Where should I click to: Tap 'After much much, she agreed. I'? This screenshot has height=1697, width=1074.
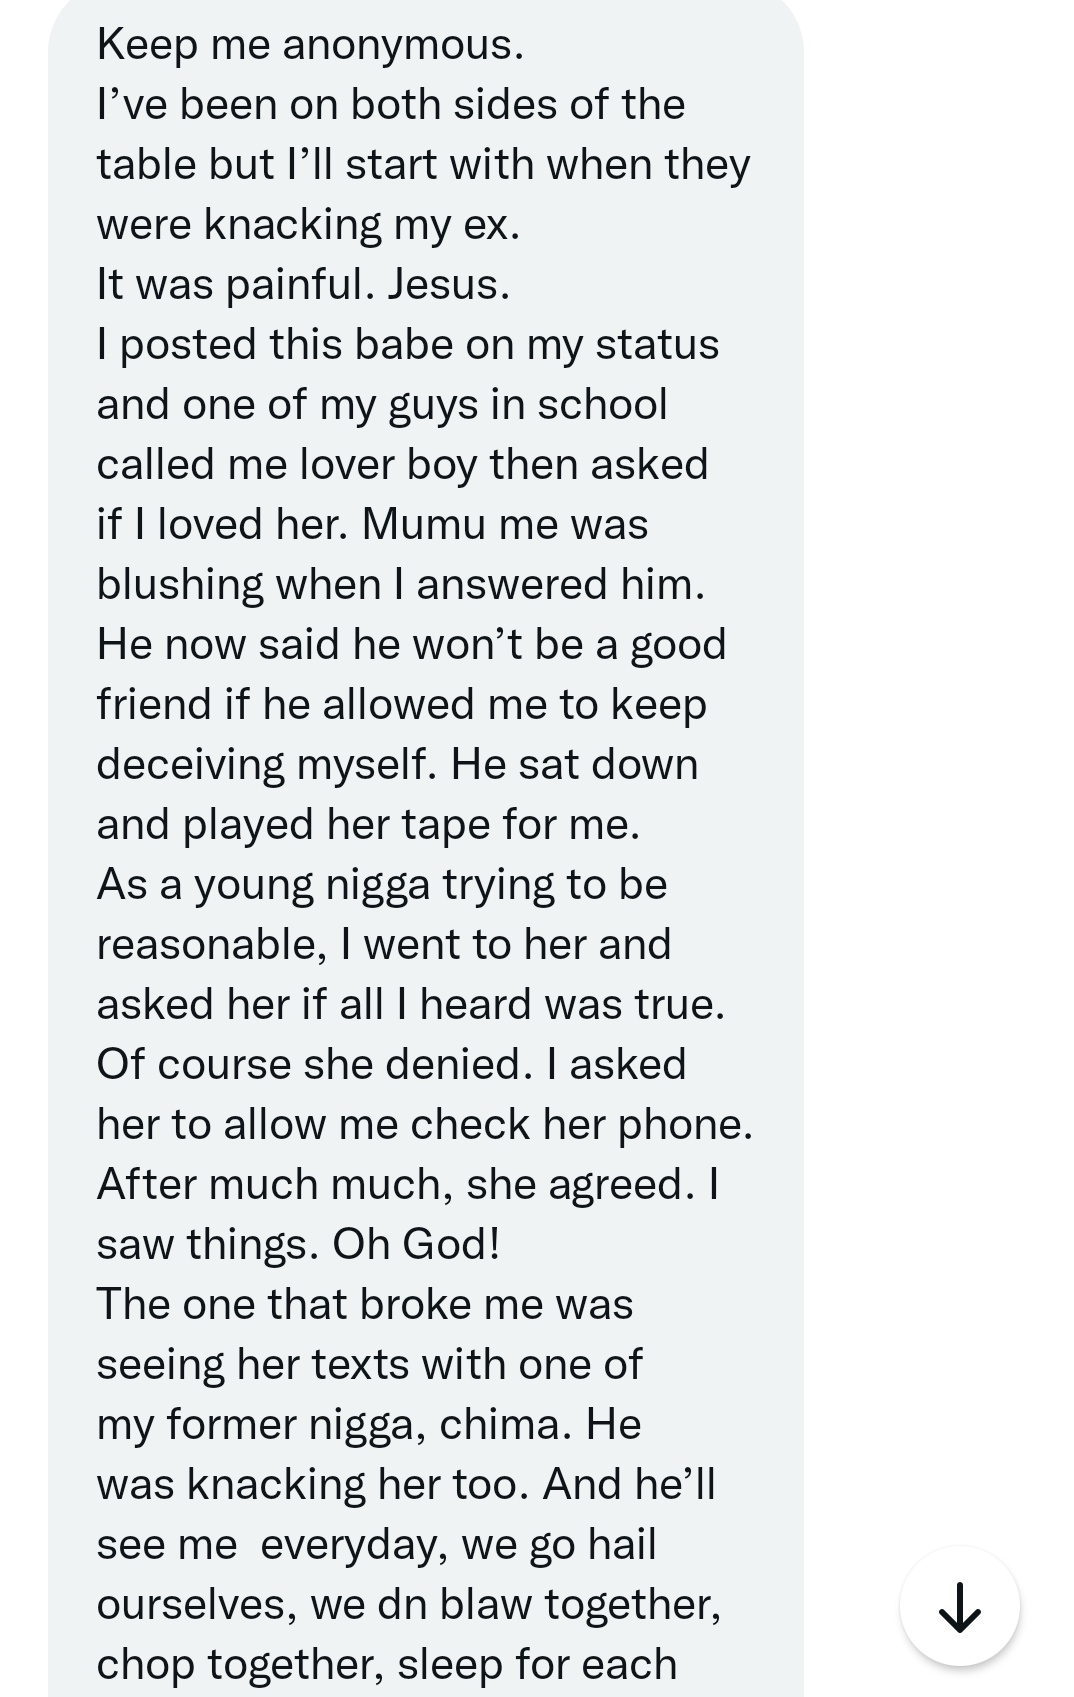[408, 1184]
